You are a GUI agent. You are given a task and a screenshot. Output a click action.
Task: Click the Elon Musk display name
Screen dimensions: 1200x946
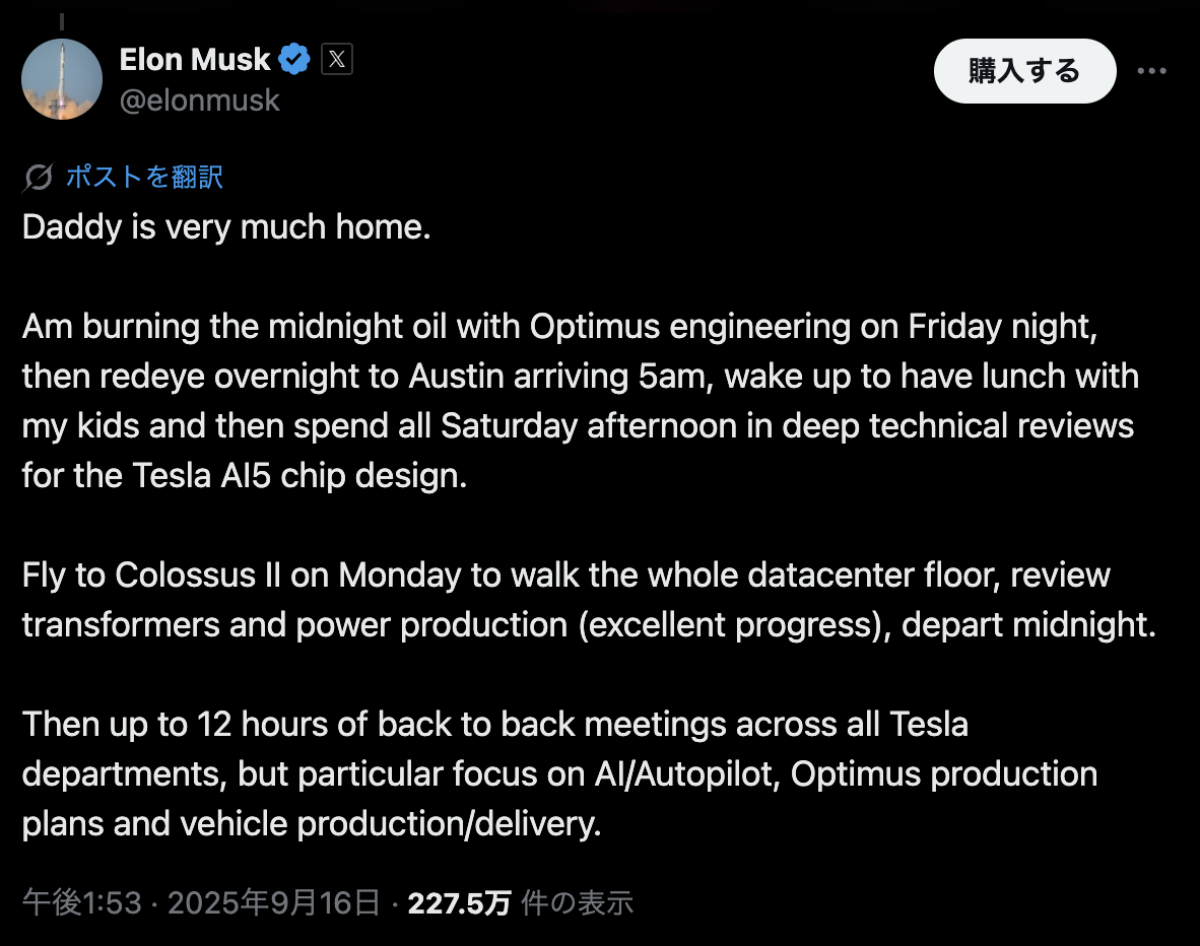(194, 58)
